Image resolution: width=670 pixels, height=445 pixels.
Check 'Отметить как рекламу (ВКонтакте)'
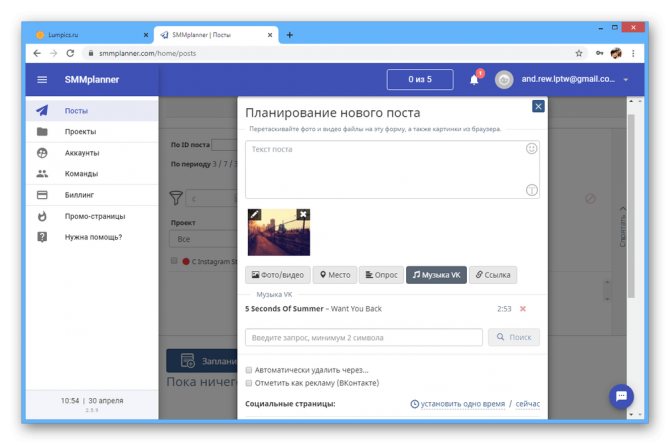[249, 383]
